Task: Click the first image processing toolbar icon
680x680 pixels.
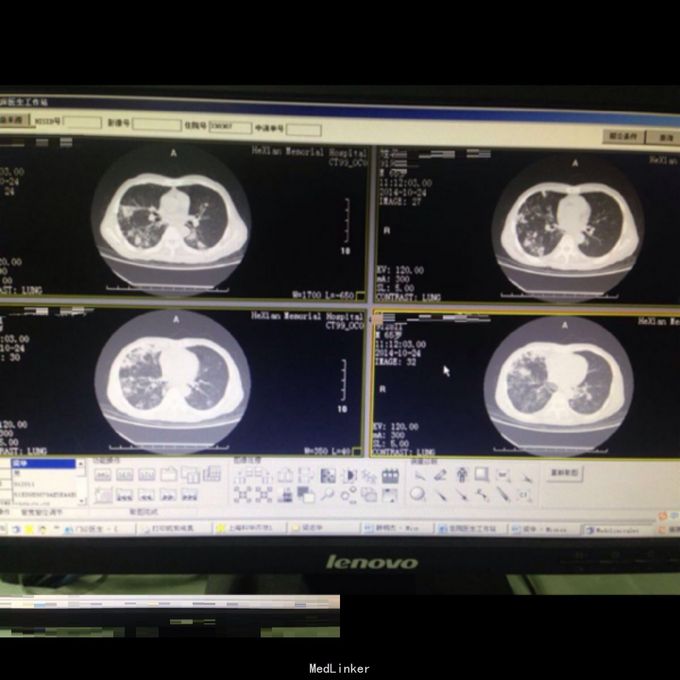Action: point(241,476)
